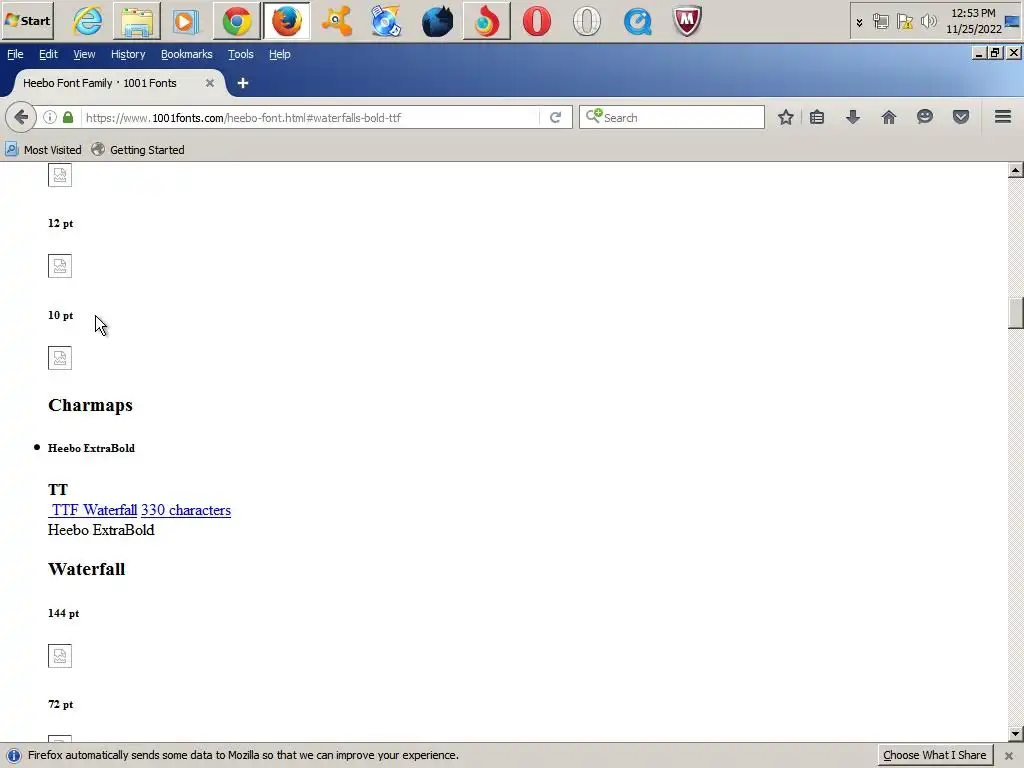
Task: Click the 144 pt label
Action: point(63,613)
